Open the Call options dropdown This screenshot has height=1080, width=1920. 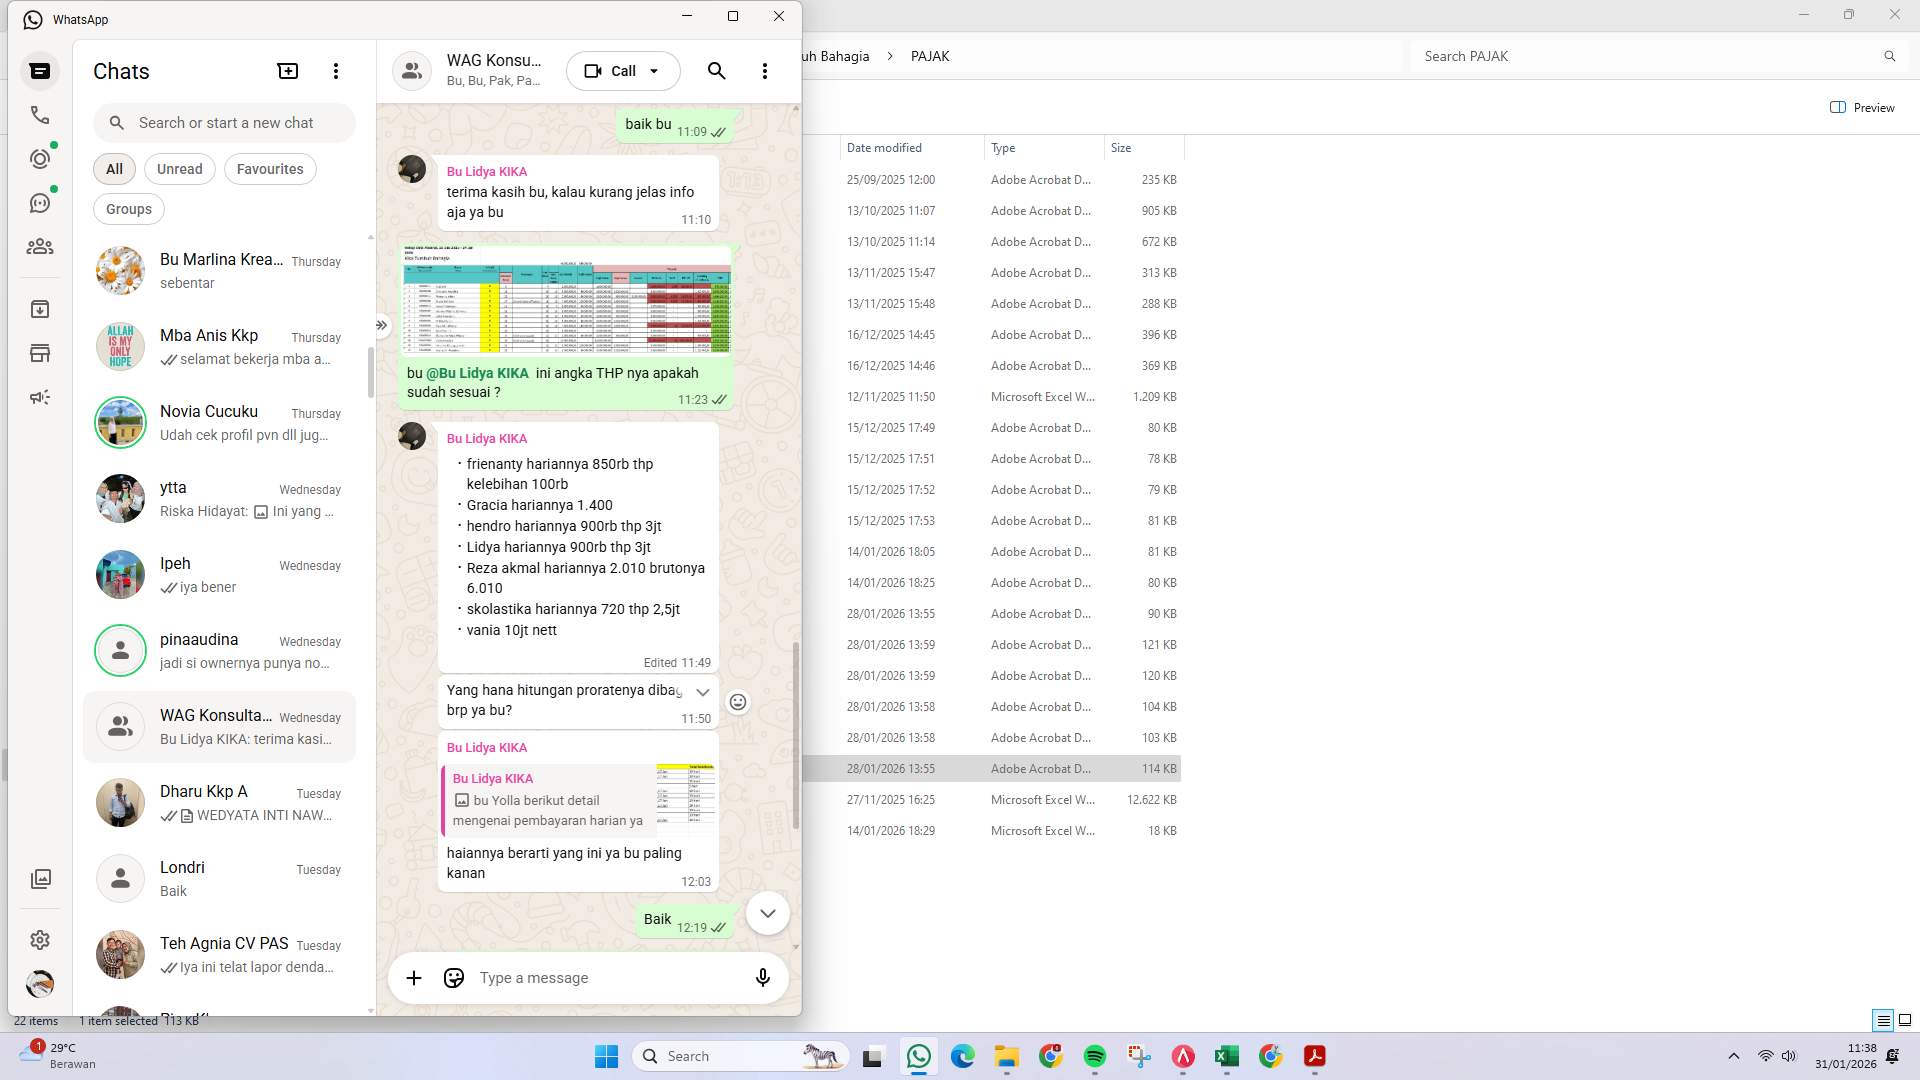pos(653,71)
